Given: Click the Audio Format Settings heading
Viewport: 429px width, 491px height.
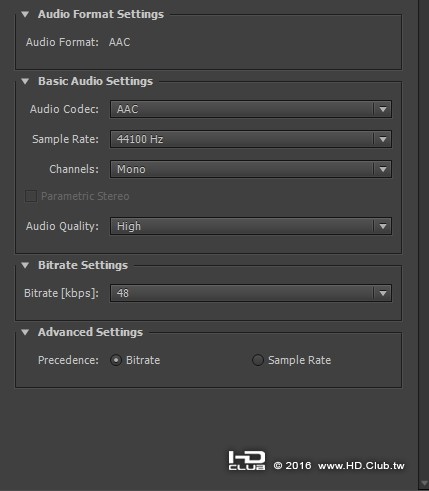Looking at the screenshot, I should pos(101,14).
